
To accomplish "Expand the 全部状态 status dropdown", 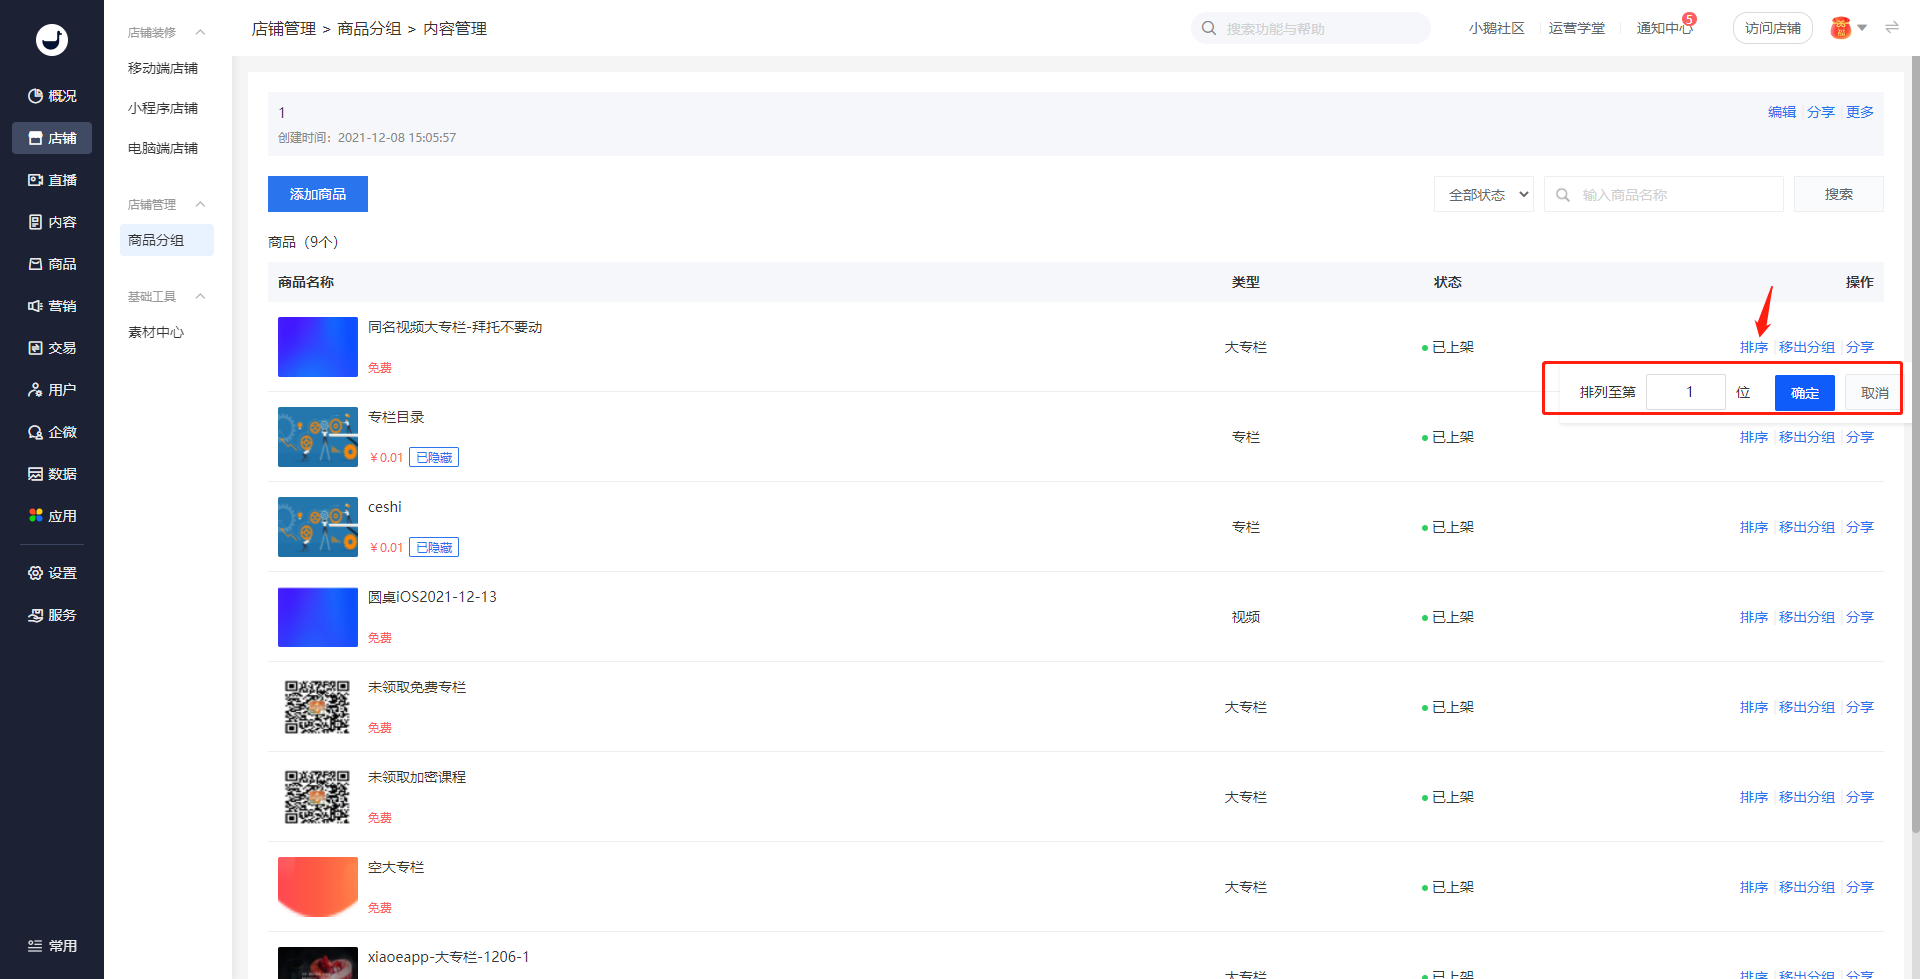I will (1484, 195).
